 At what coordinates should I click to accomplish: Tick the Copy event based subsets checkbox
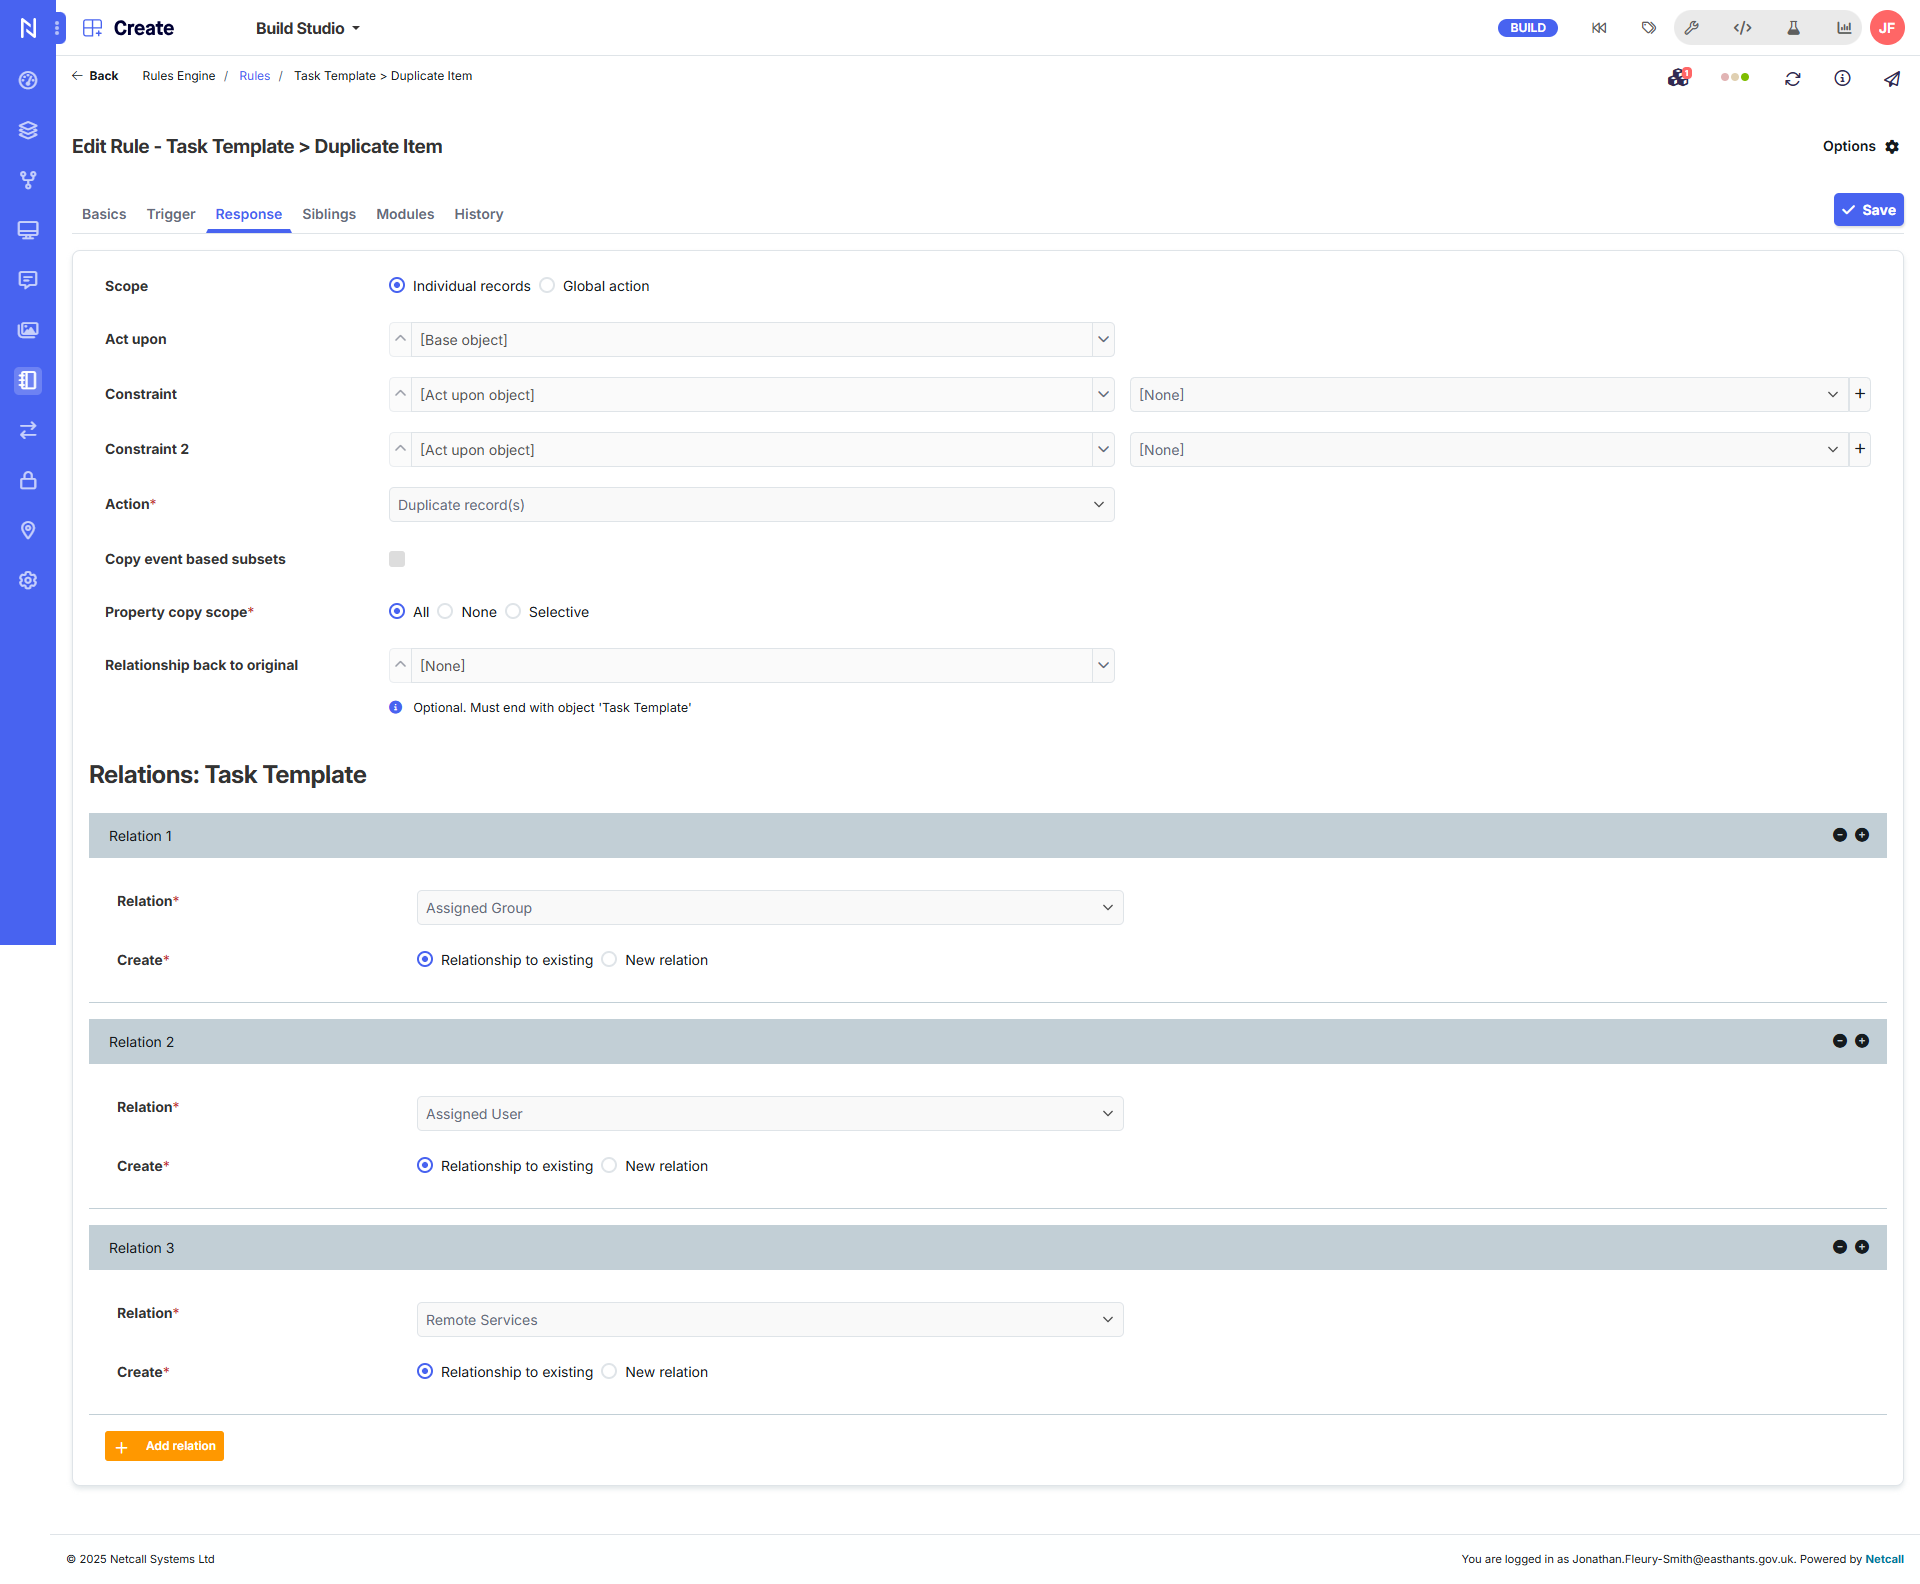[397, 559]
